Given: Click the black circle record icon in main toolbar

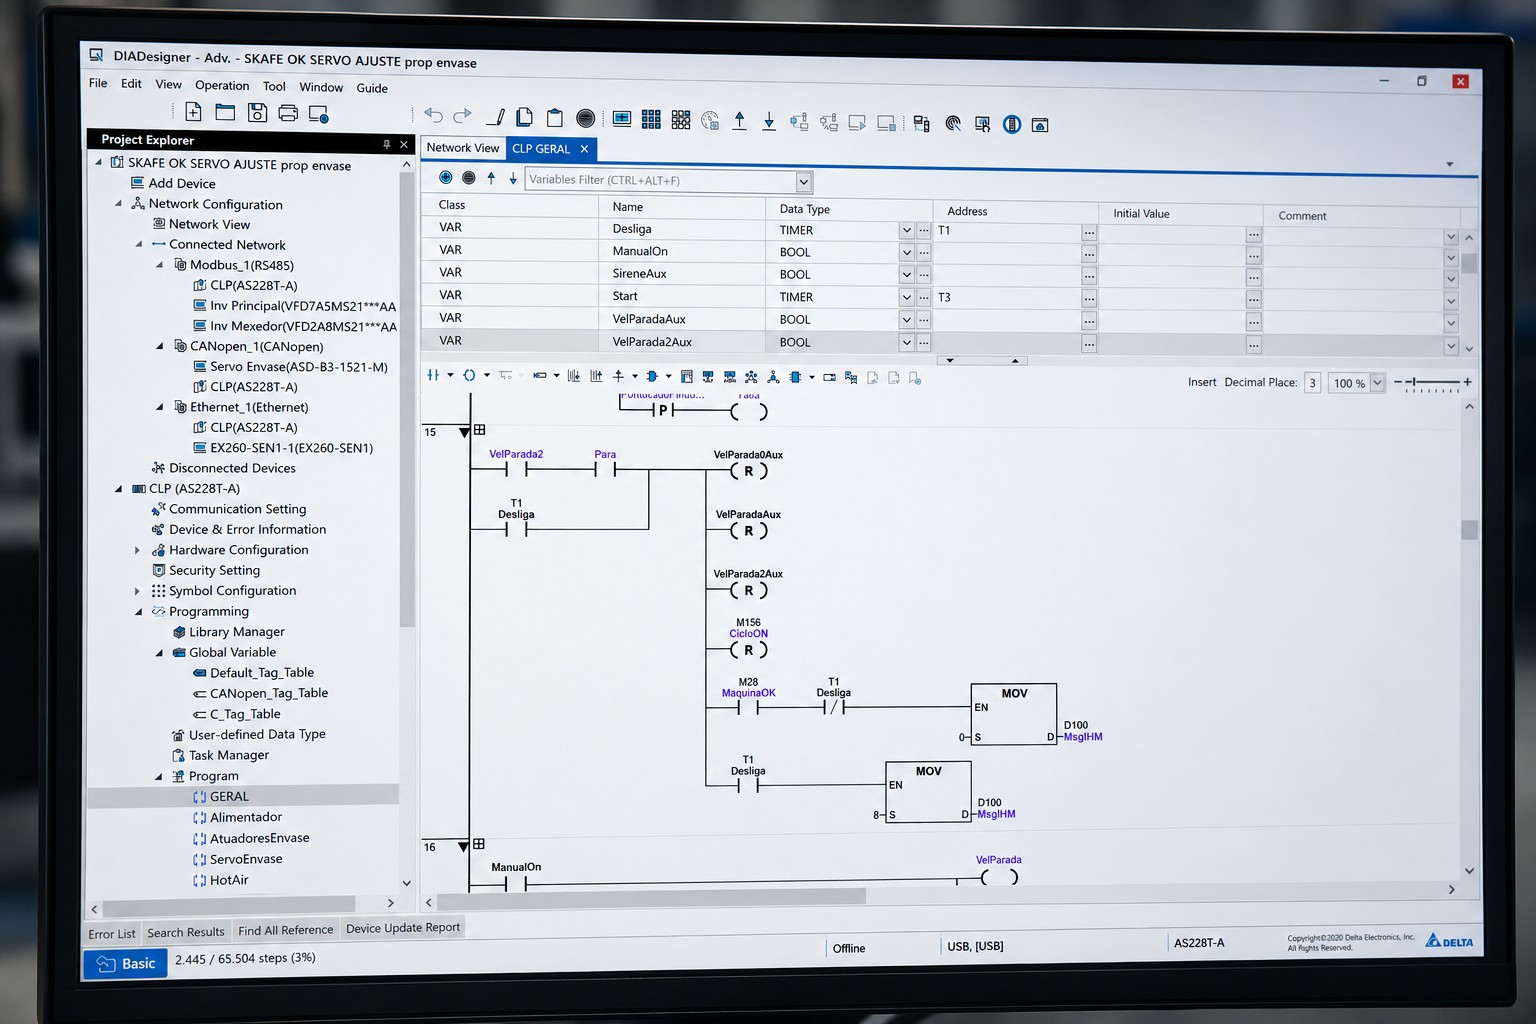Looking at the screenshot, I should 586,118.
